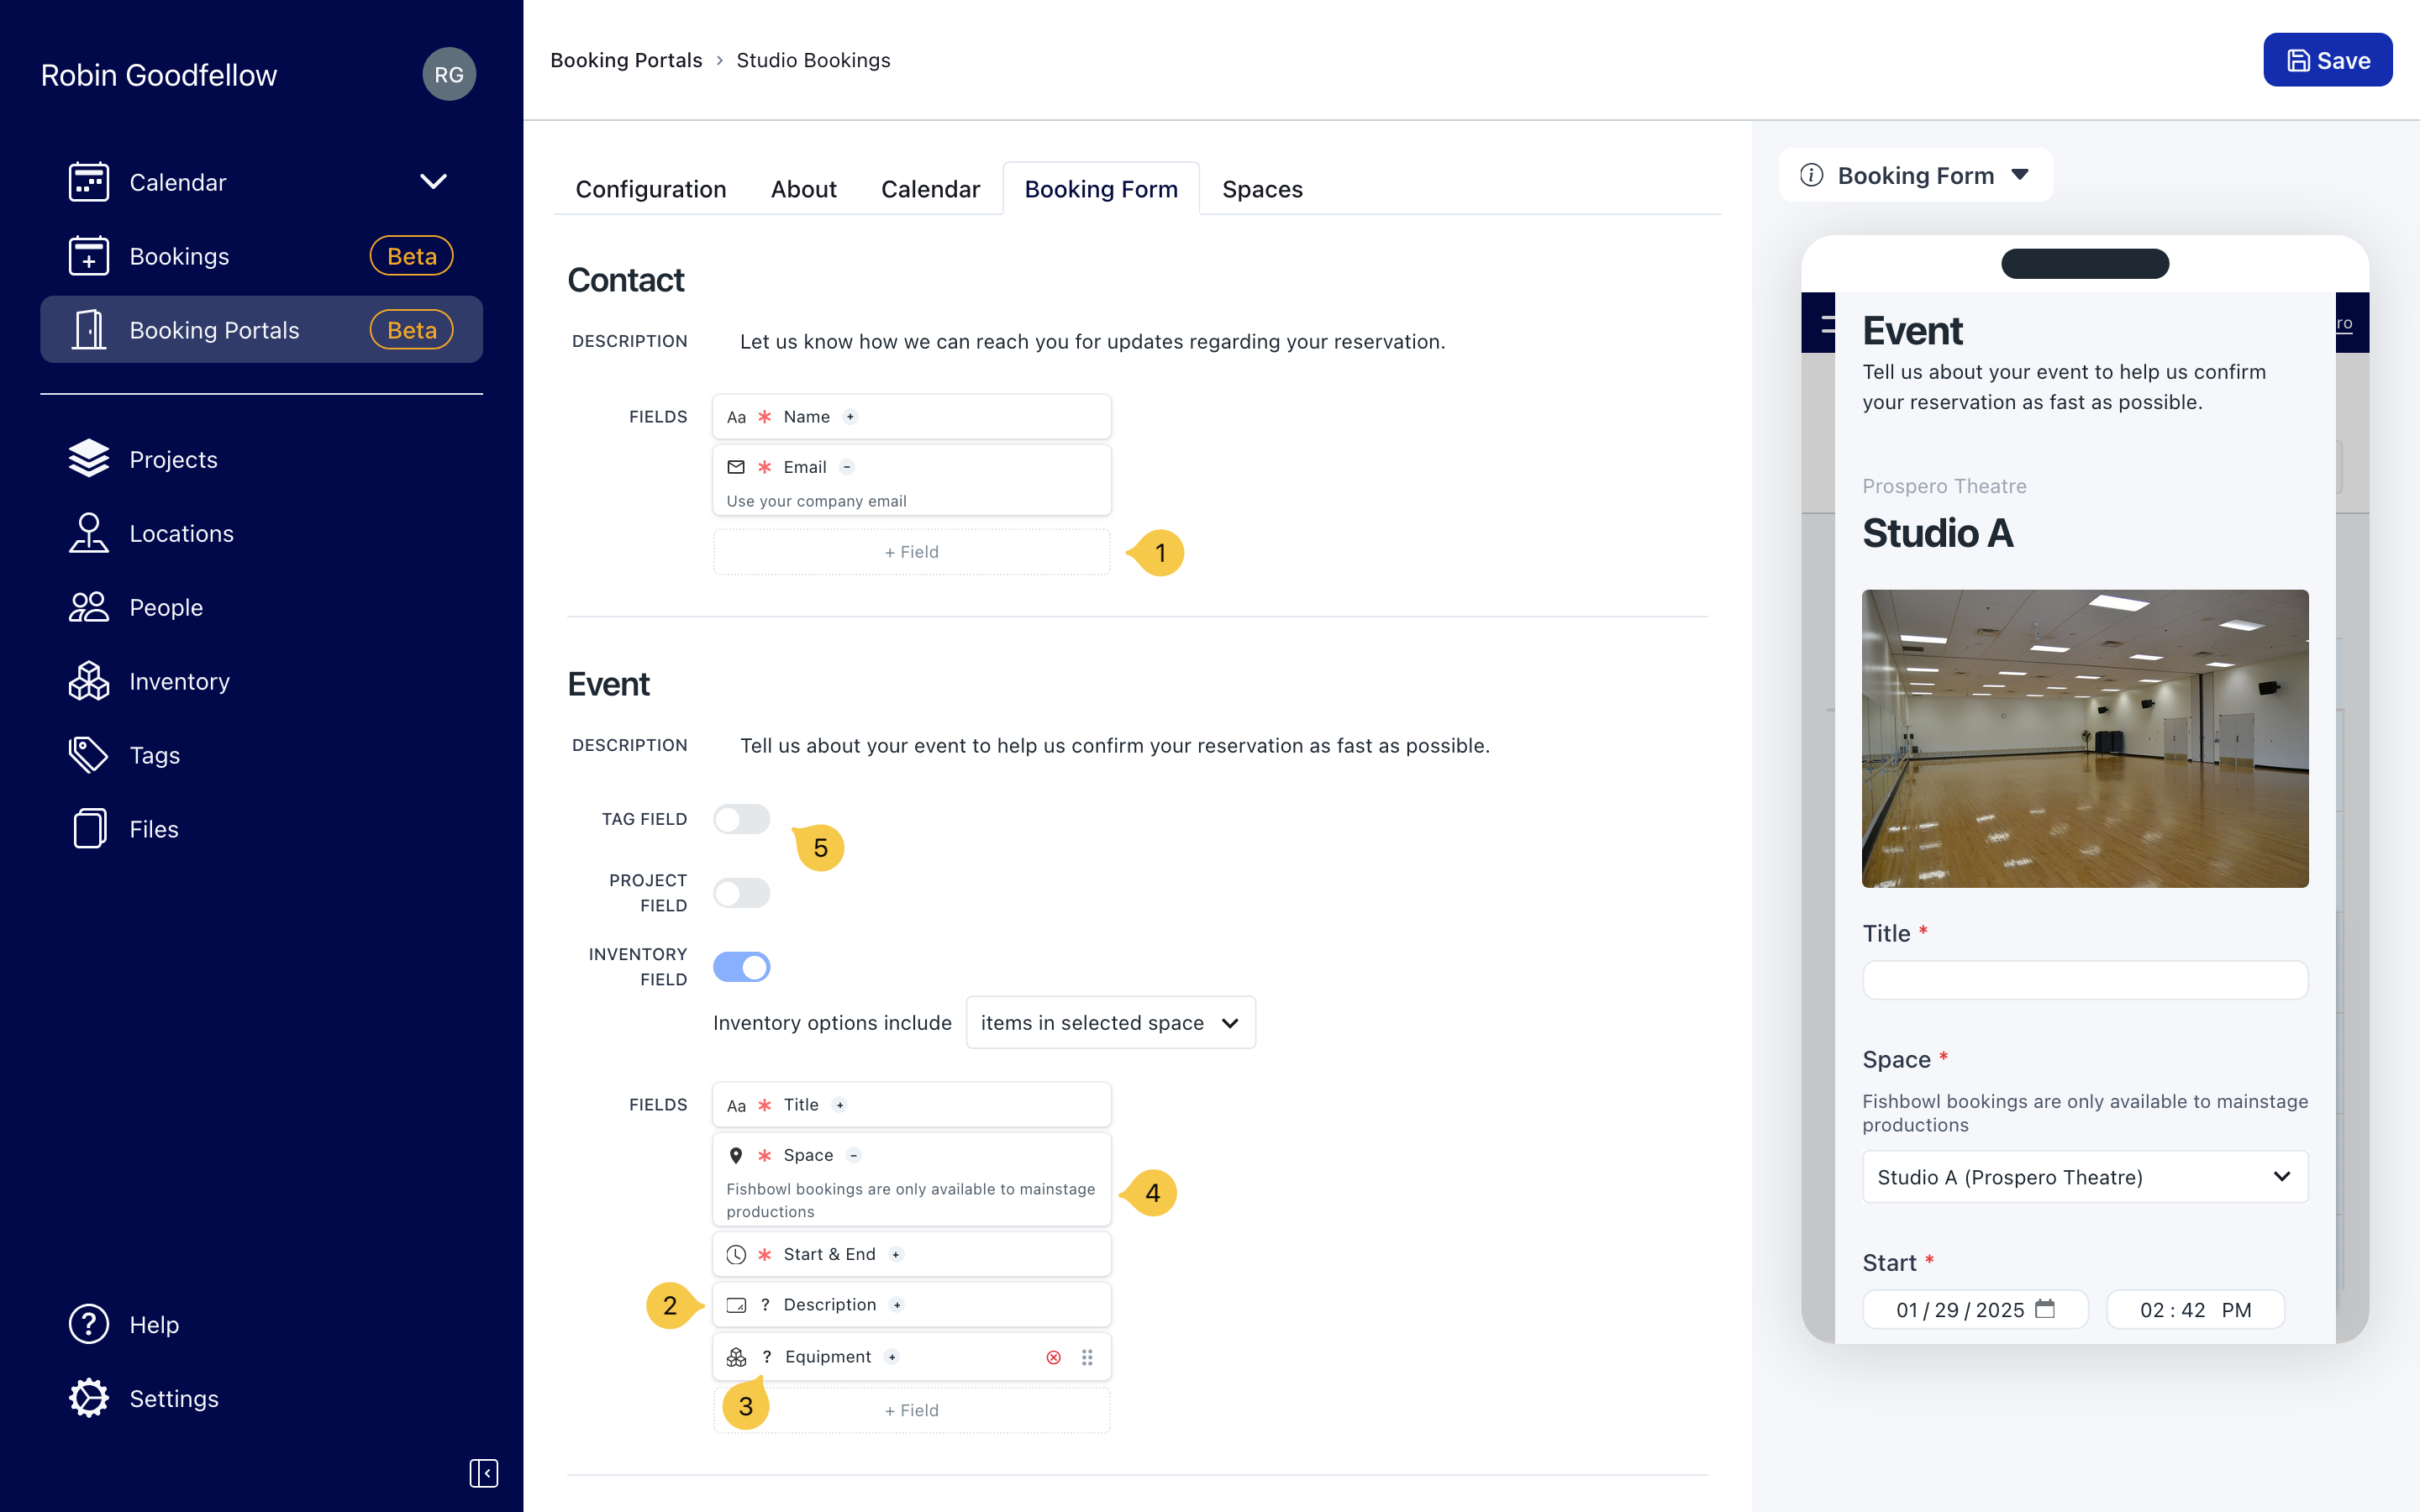Add a field to Contact section
The width and height of the screenshot is (2420, 1512).
pos(911,552)
